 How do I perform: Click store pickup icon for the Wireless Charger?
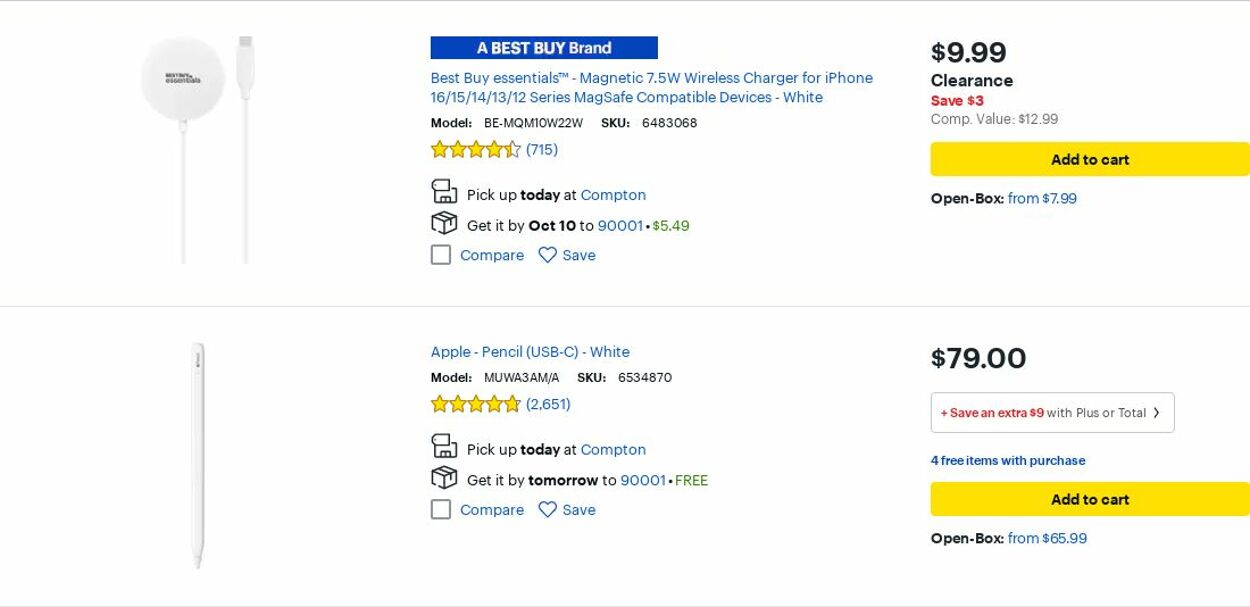pos(444,192)
